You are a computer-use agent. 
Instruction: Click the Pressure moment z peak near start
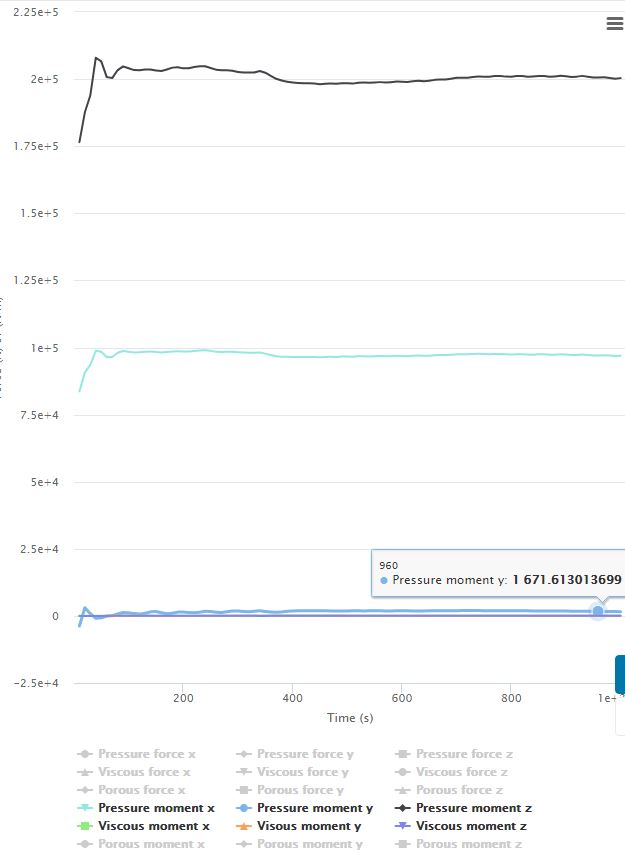tap(96, 58)
